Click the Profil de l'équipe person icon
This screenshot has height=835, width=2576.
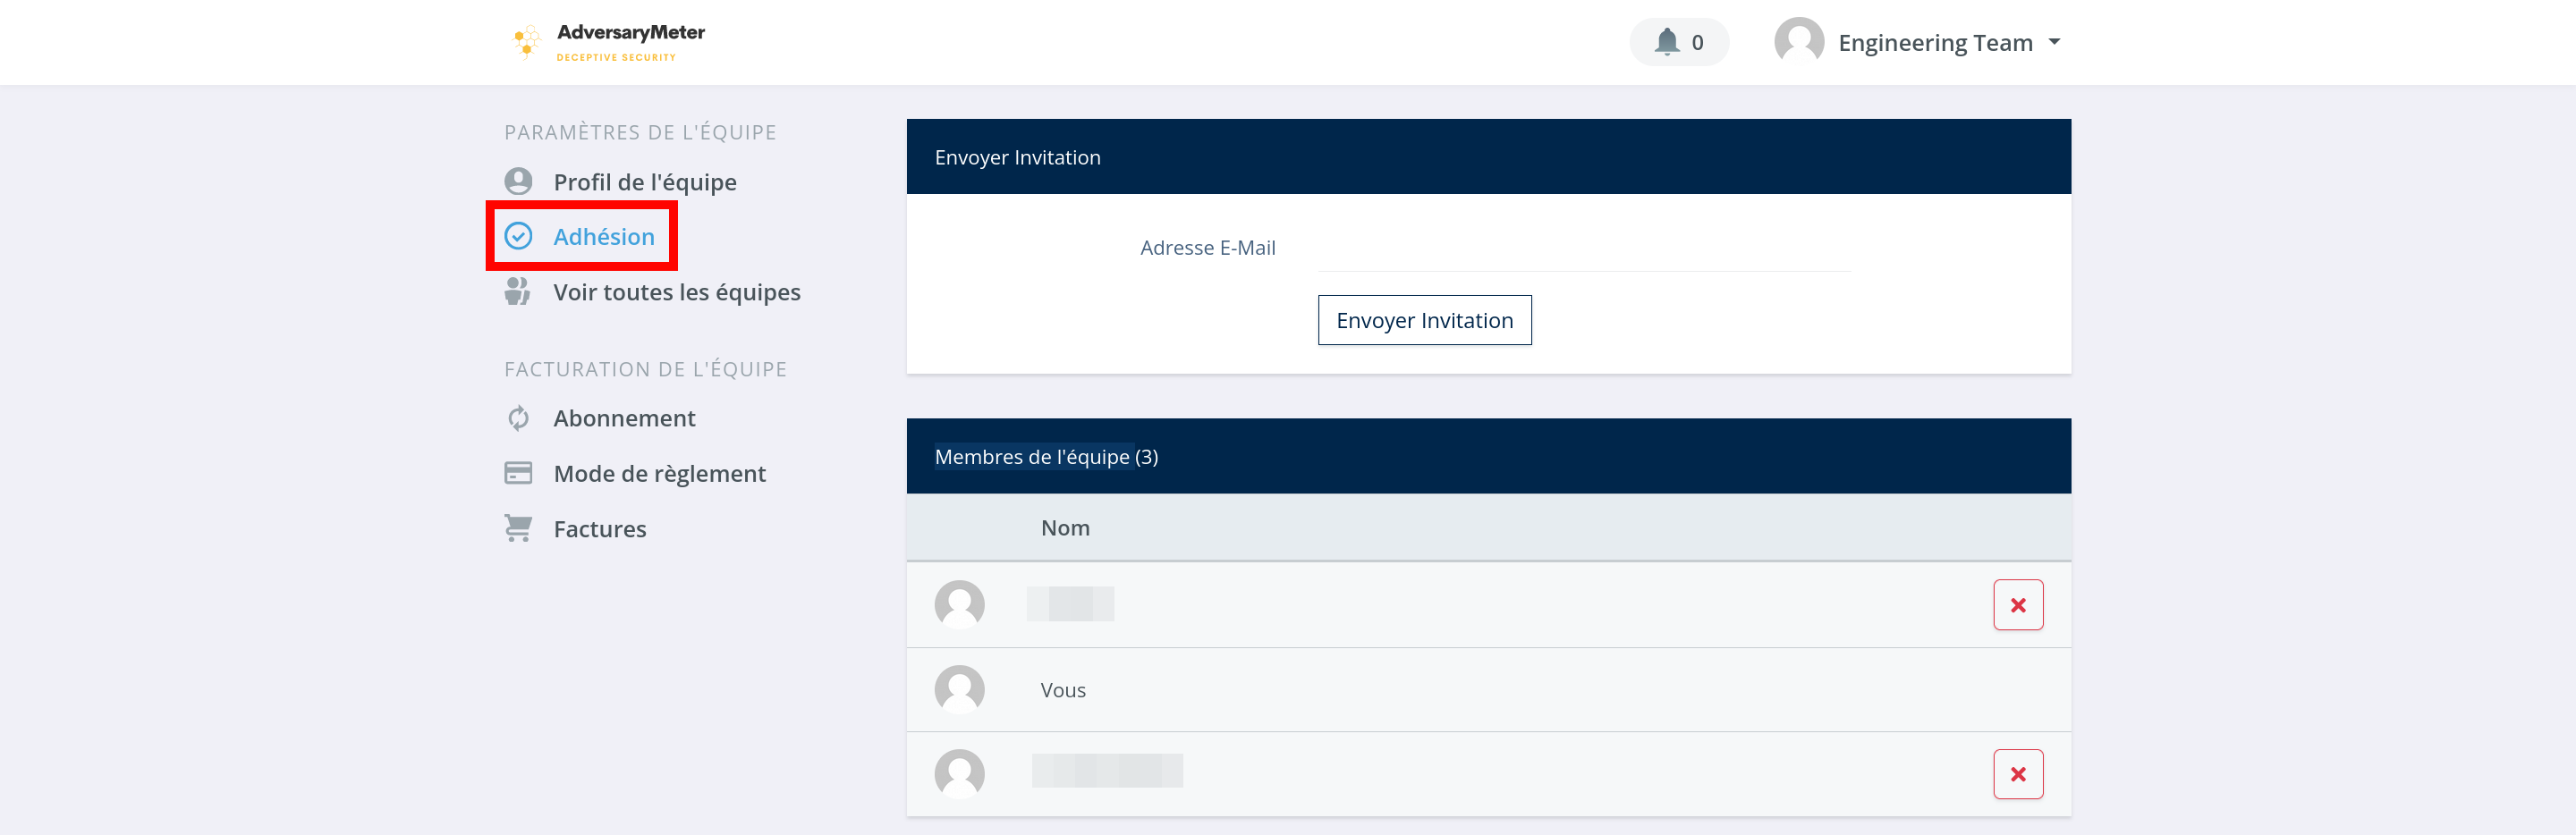[x=518, y=182]
